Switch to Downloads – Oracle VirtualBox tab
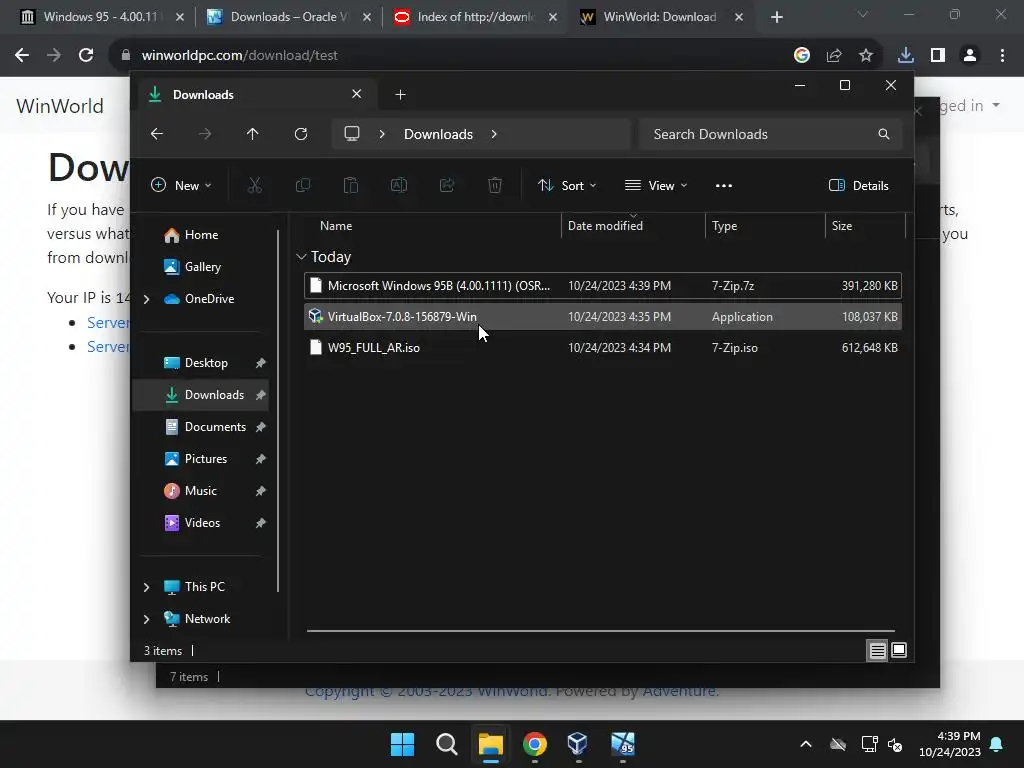 [x=288, y=17]
